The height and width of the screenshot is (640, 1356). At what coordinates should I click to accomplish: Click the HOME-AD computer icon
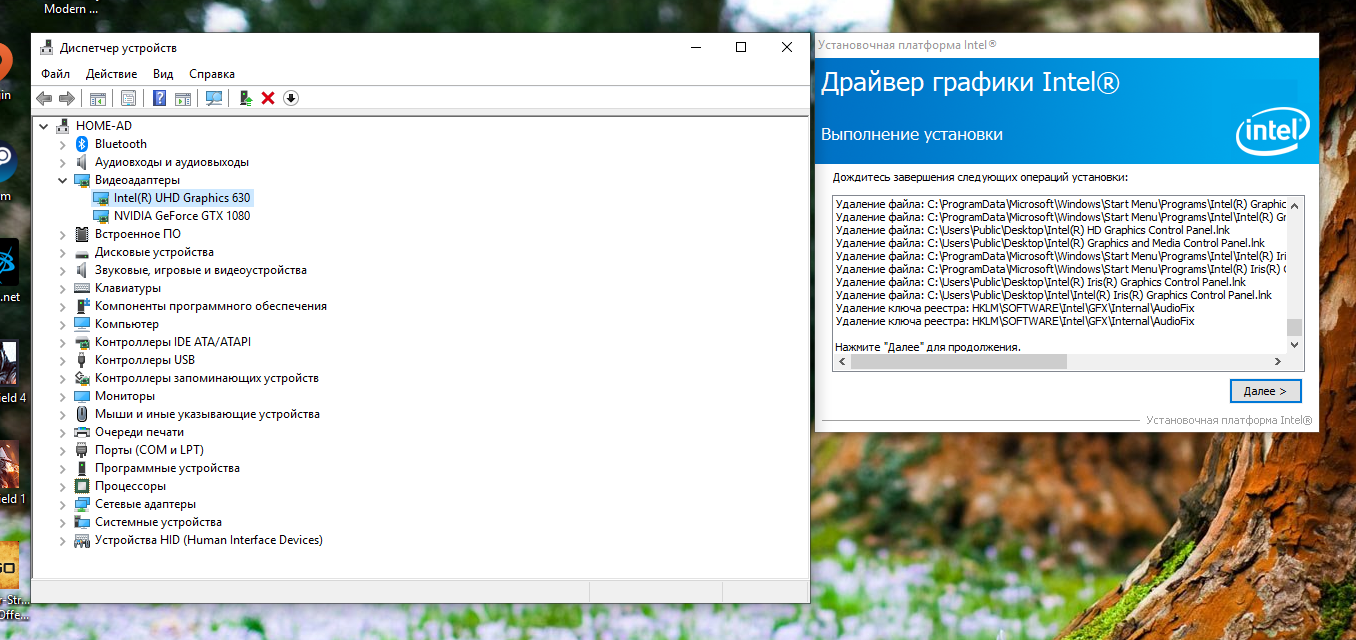coord(64,126)
